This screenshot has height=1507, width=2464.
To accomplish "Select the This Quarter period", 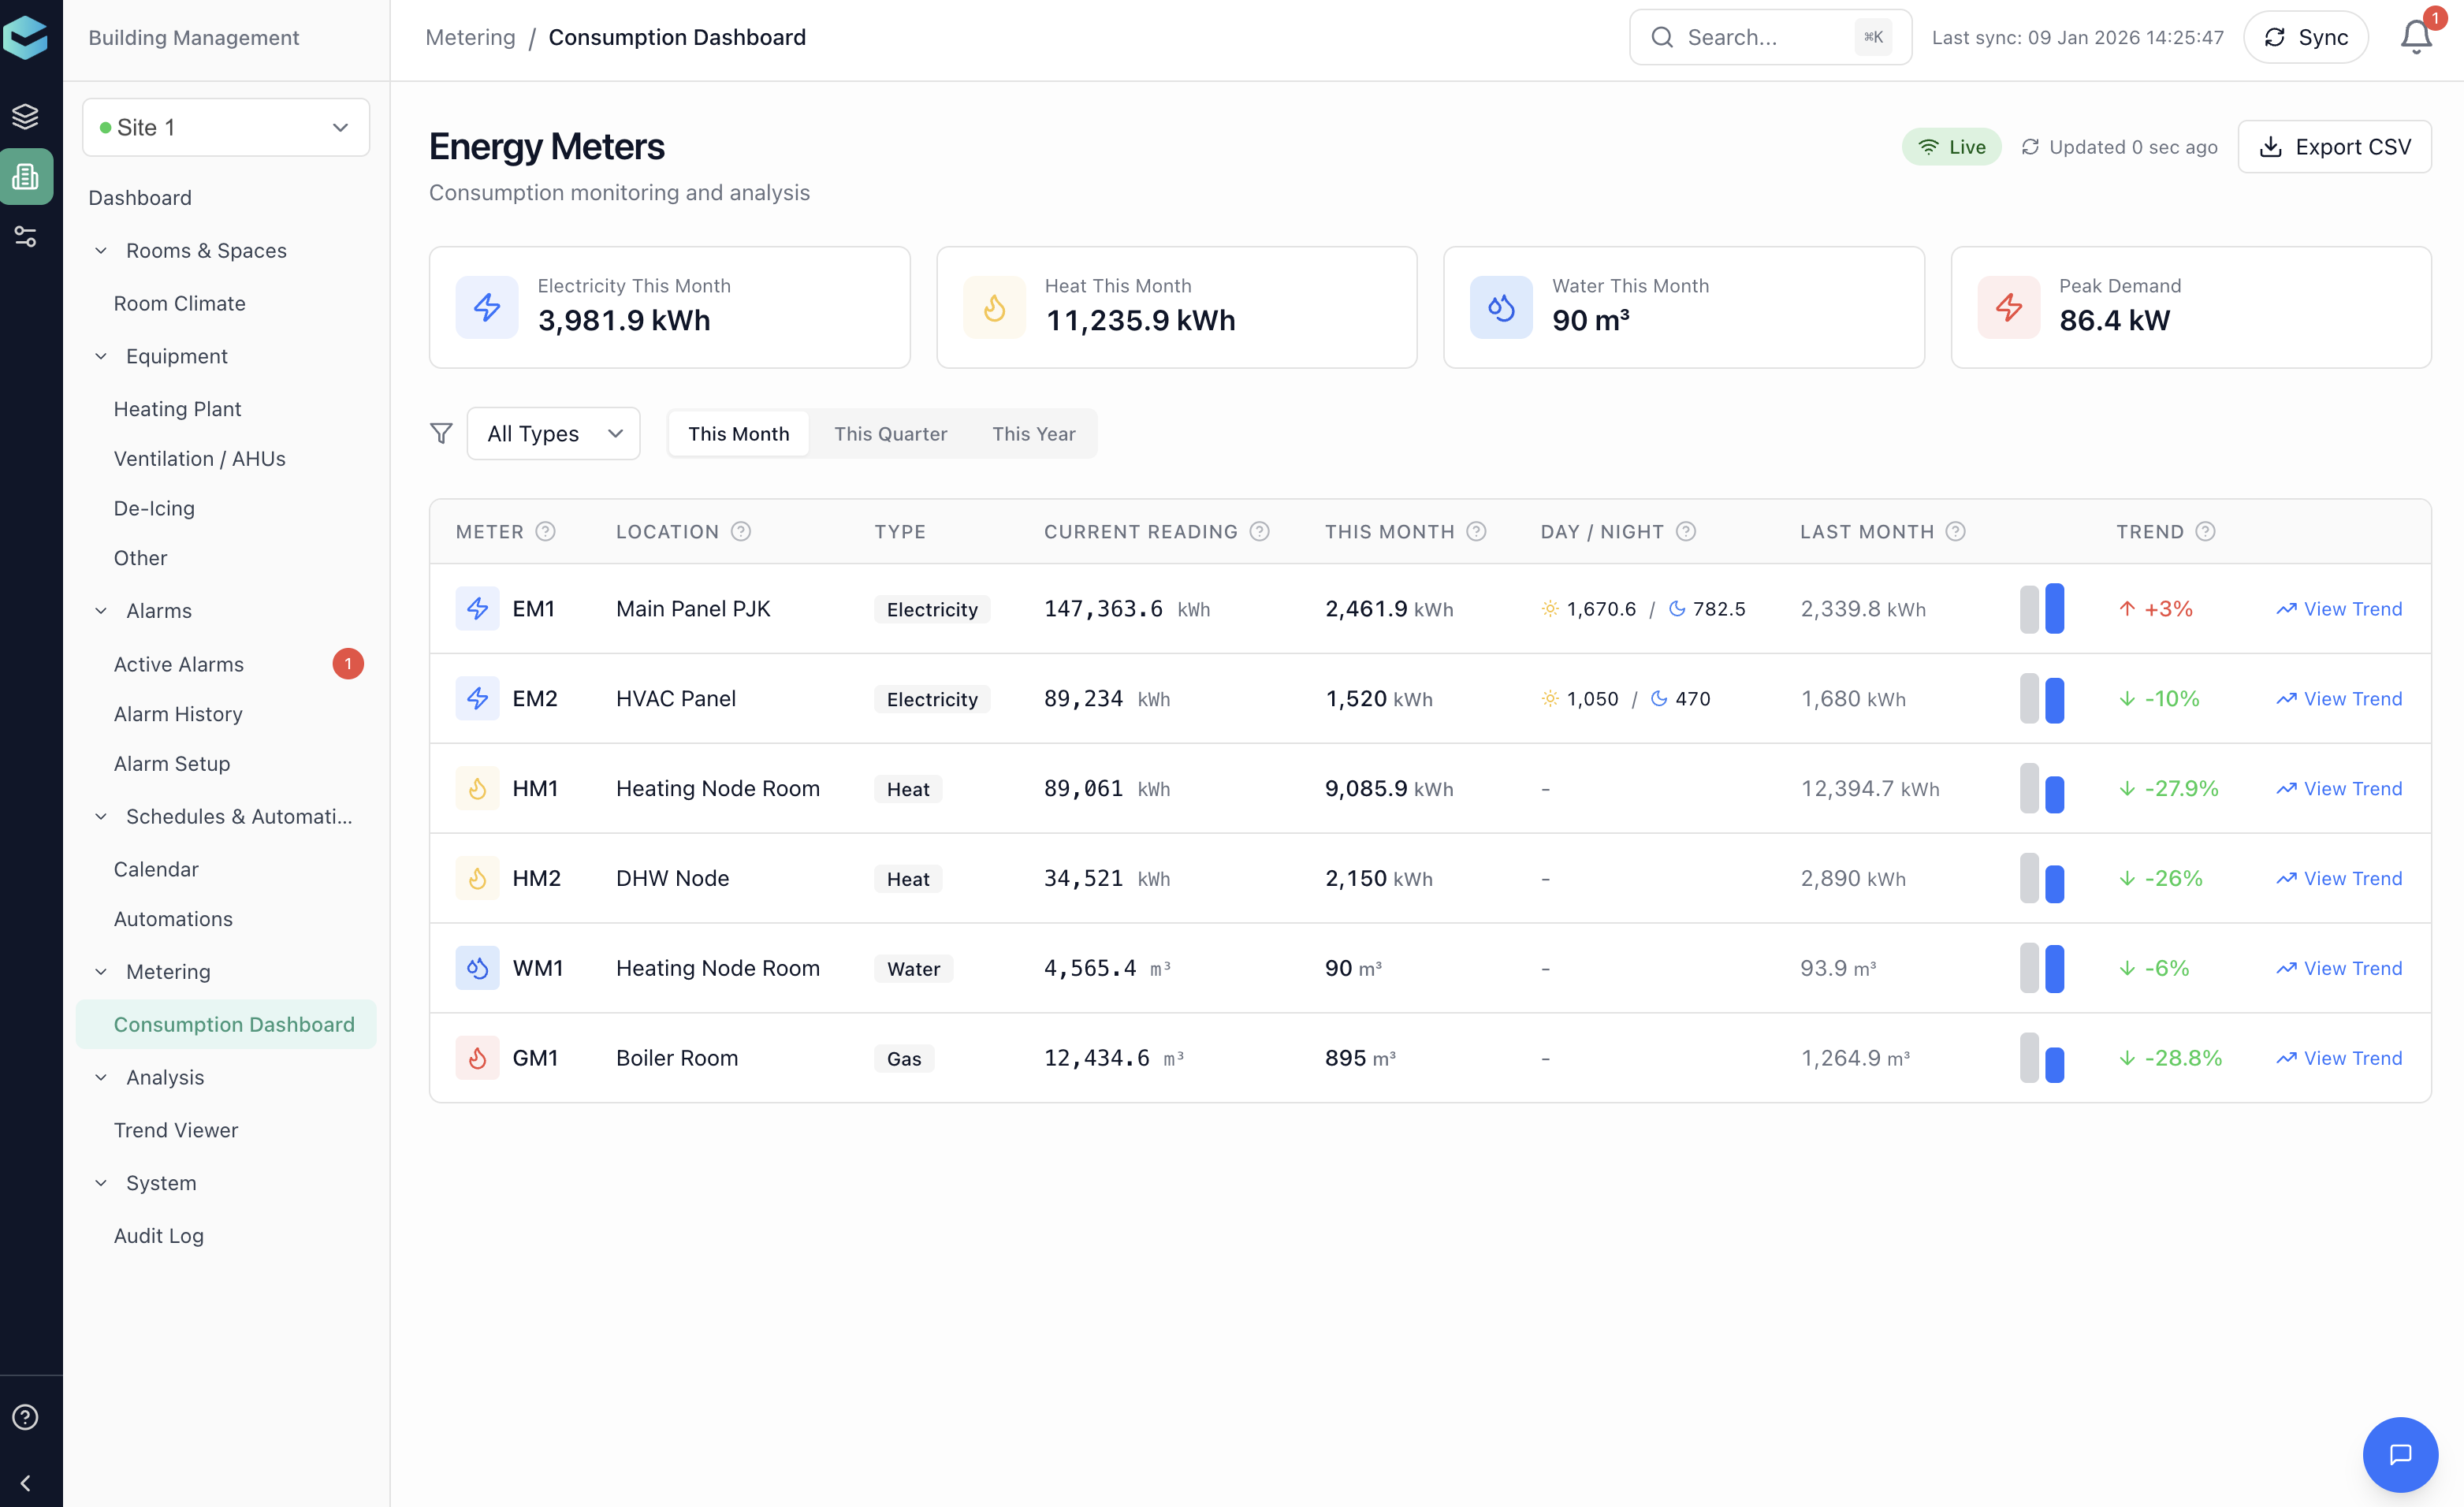I will tap(890, 433).
